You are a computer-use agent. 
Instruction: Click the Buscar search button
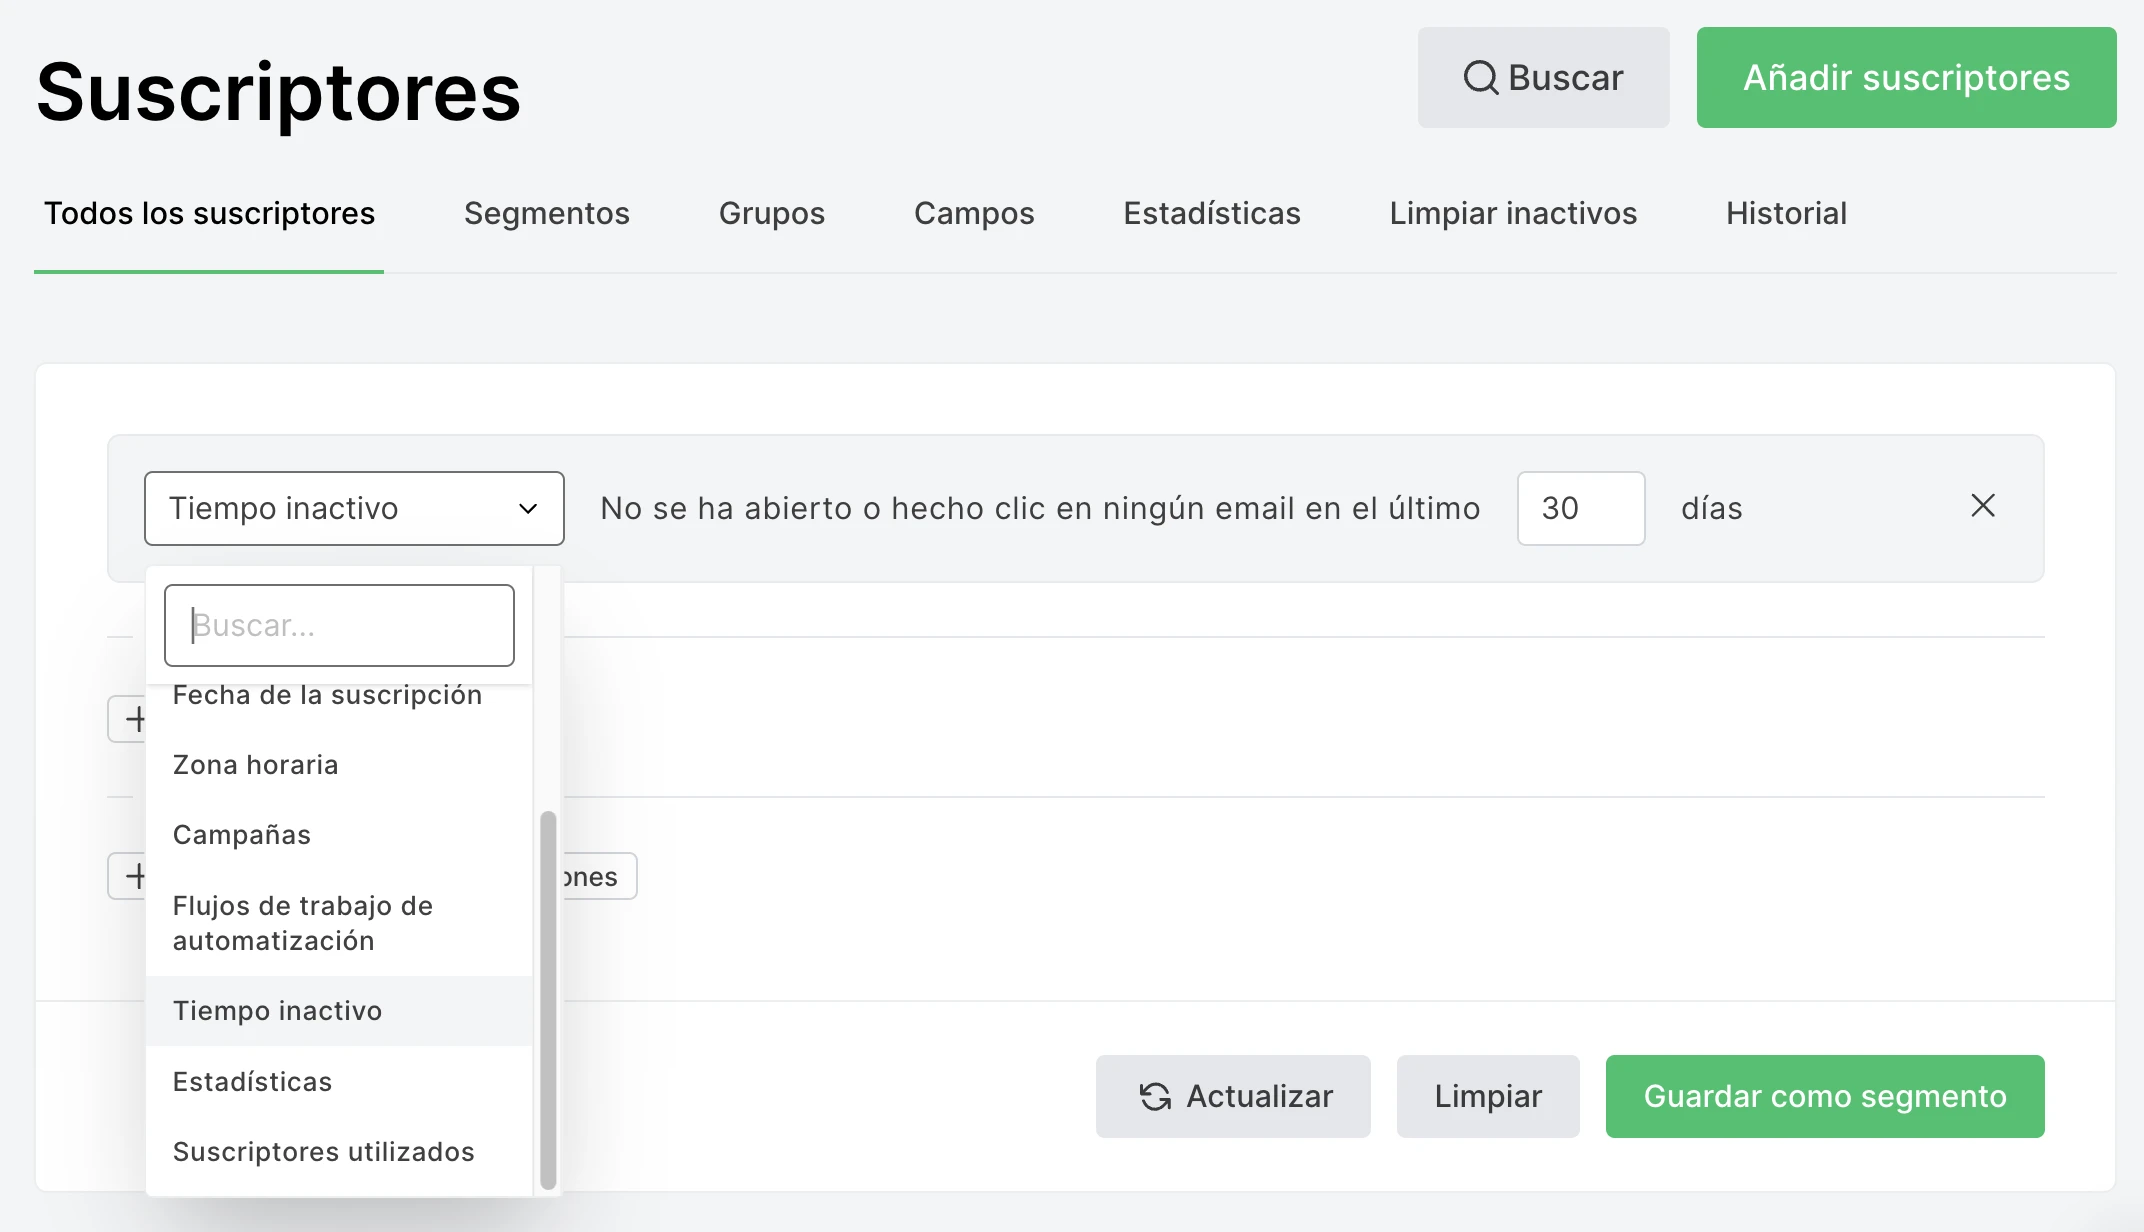click(x=1543, y=78)
